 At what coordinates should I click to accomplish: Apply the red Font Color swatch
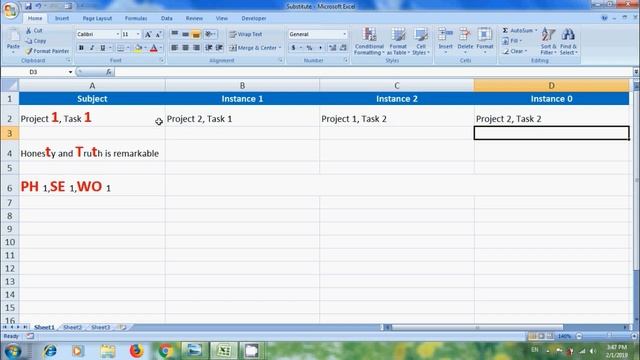pyautogui.click(x=154, y=48)
